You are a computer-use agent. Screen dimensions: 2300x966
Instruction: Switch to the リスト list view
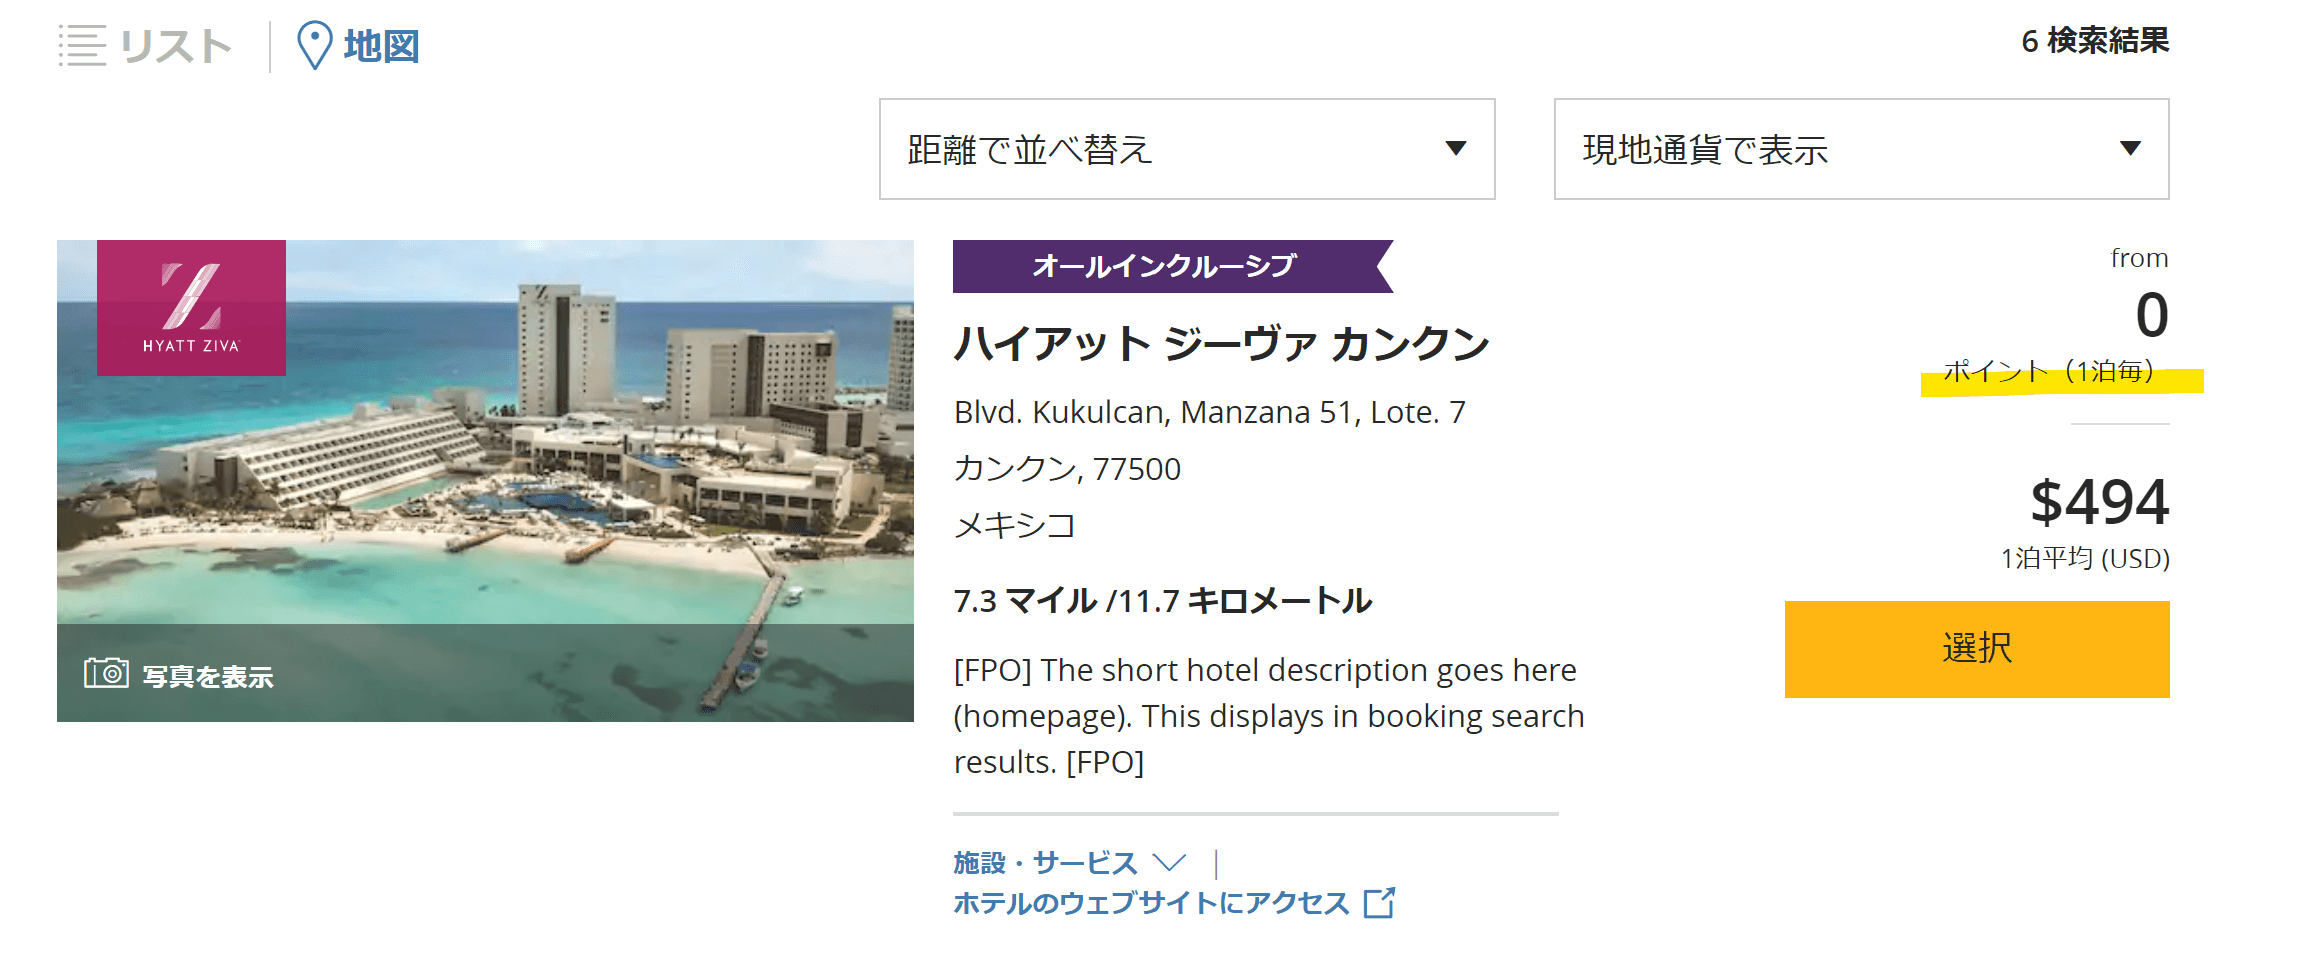(146, 46)
